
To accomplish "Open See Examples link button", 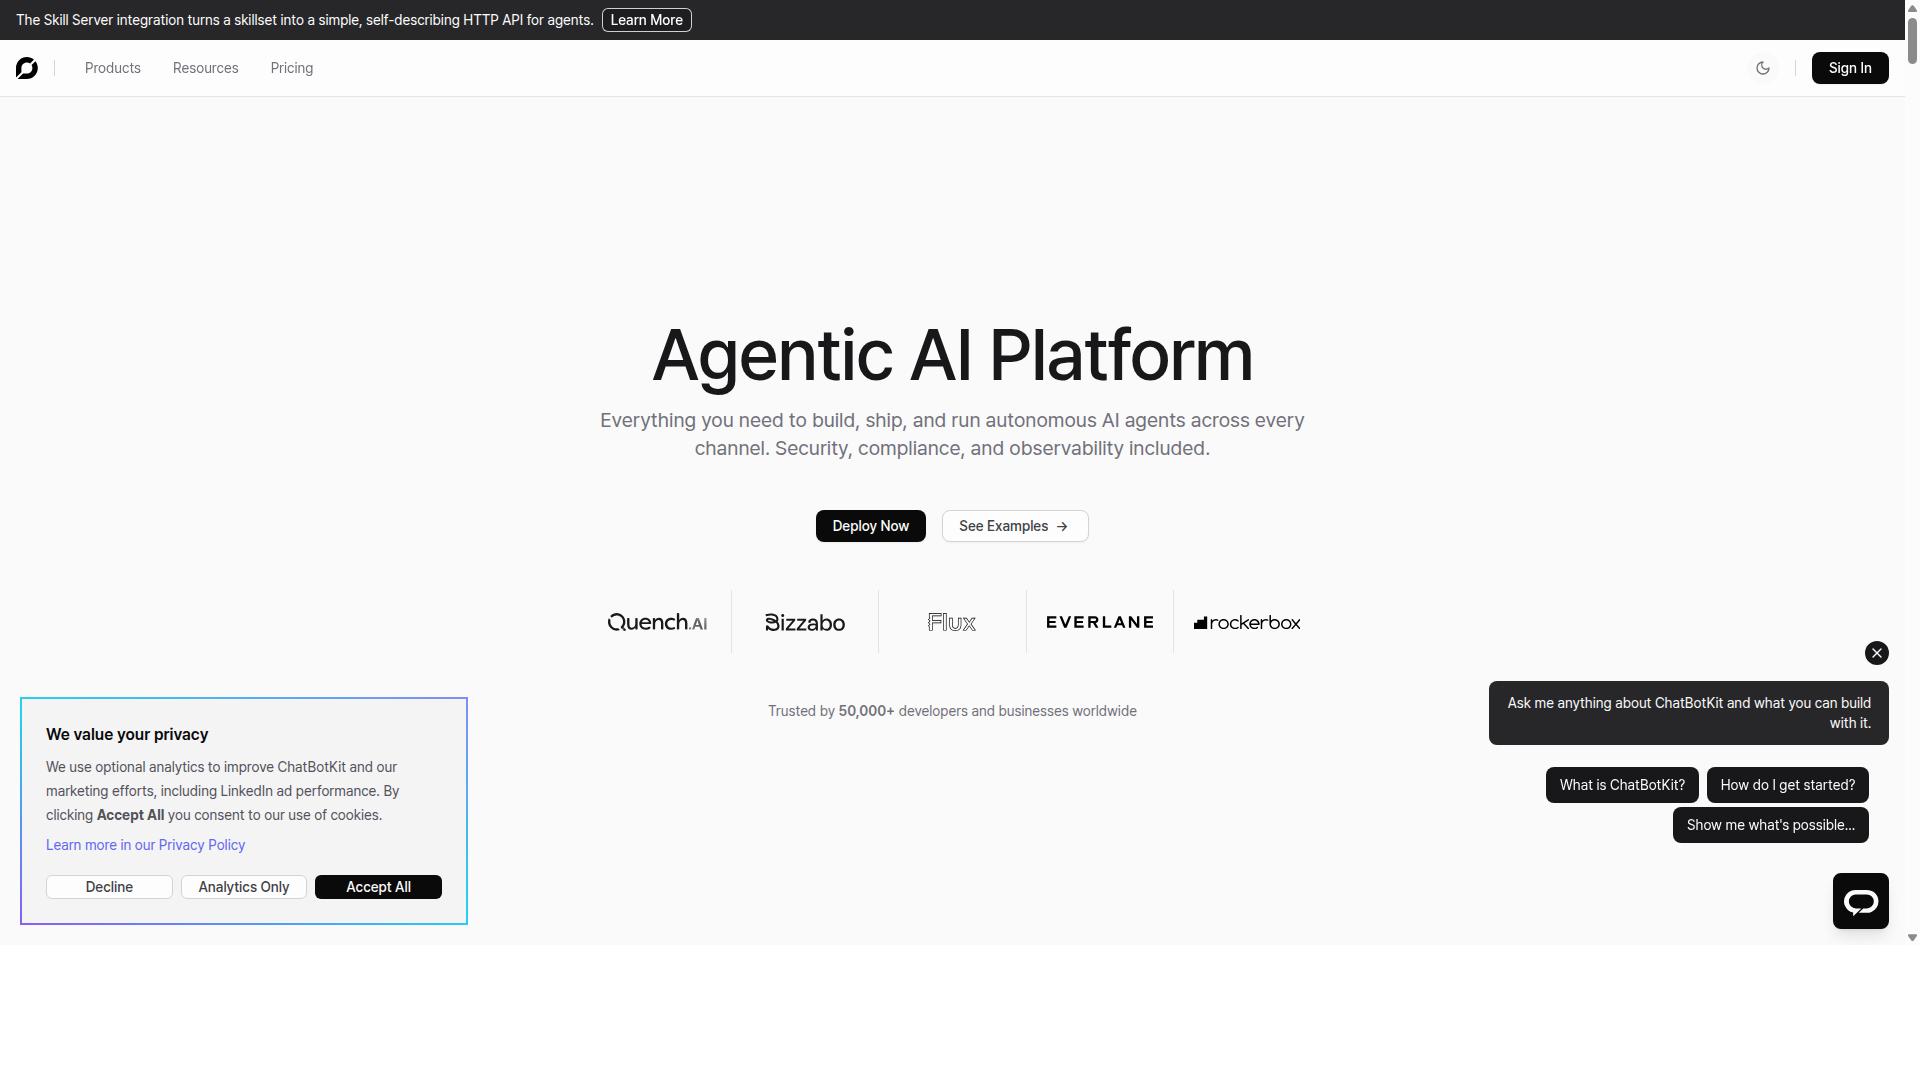I will (x=1015, y=526).
